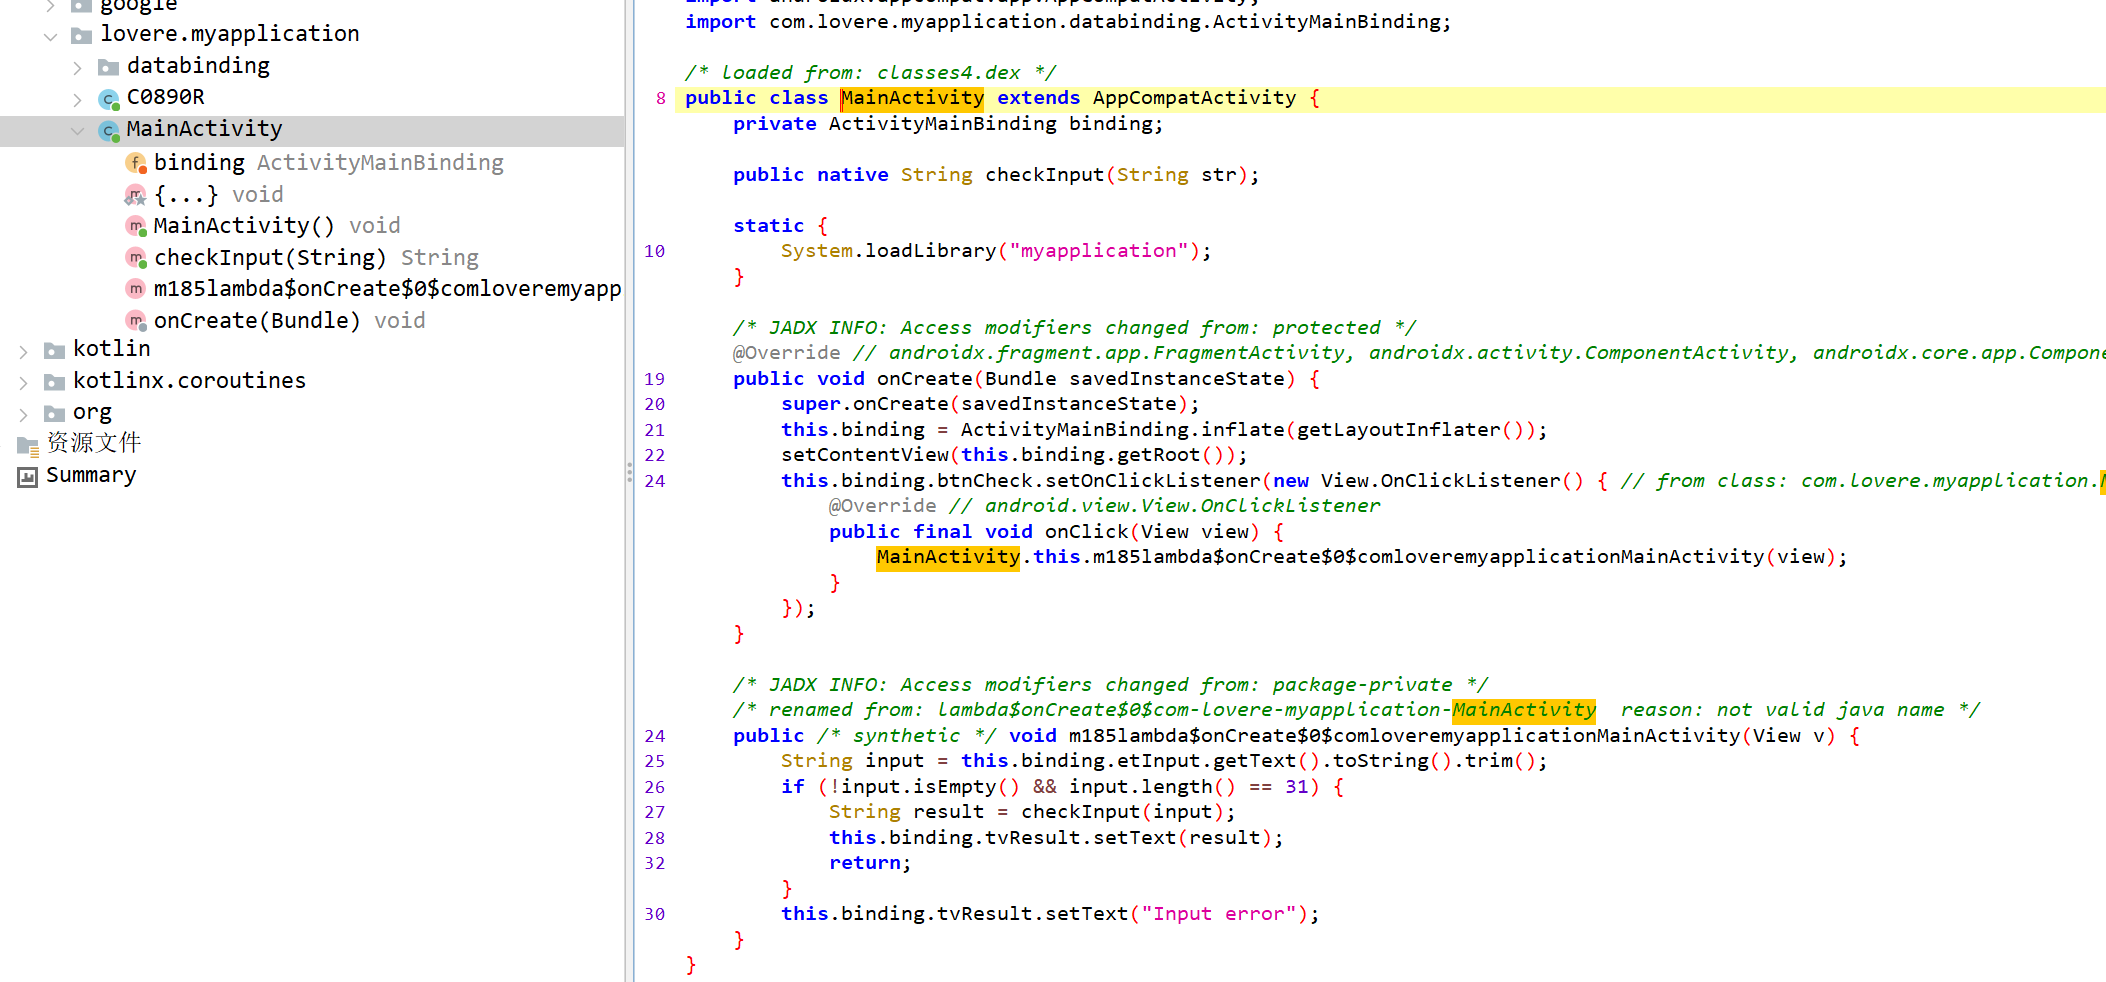Click the static initializer {...} icon
The height and width of the screenshot is (982, 2106).
click(x=136, y=195)
